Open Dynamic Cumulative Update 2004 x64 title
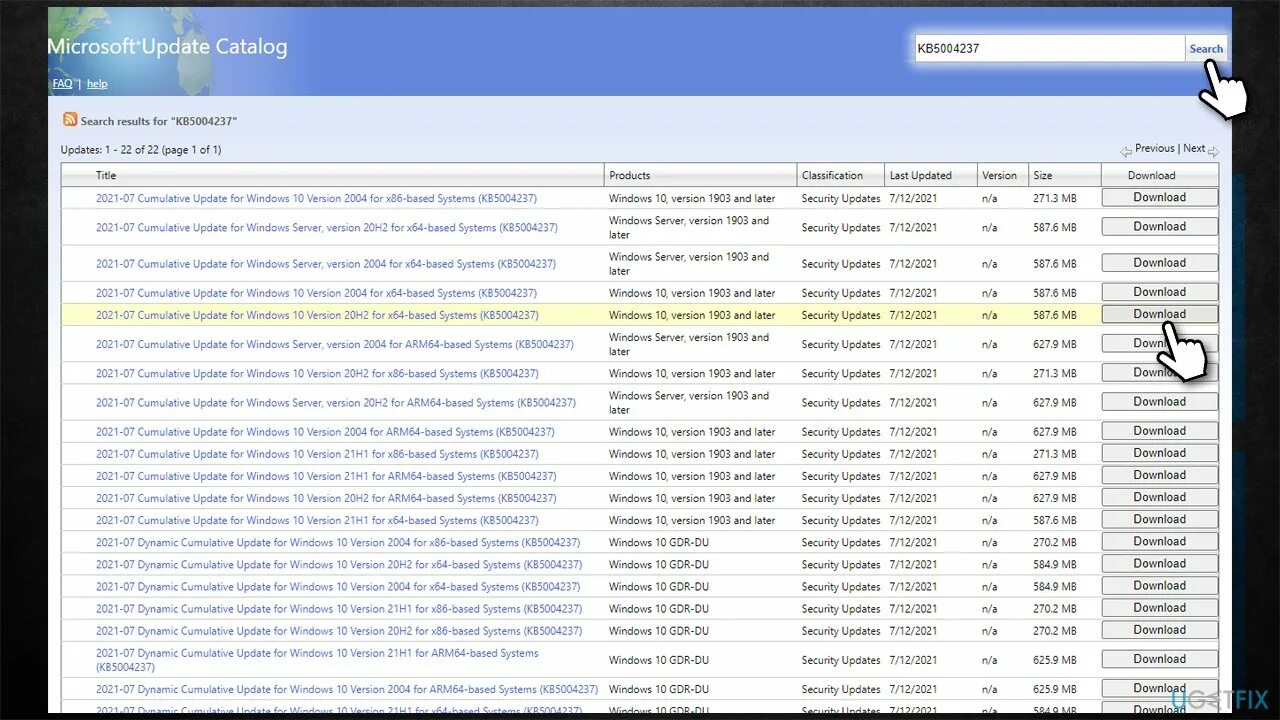The image size is (1280, 720). tap(338, 587)
